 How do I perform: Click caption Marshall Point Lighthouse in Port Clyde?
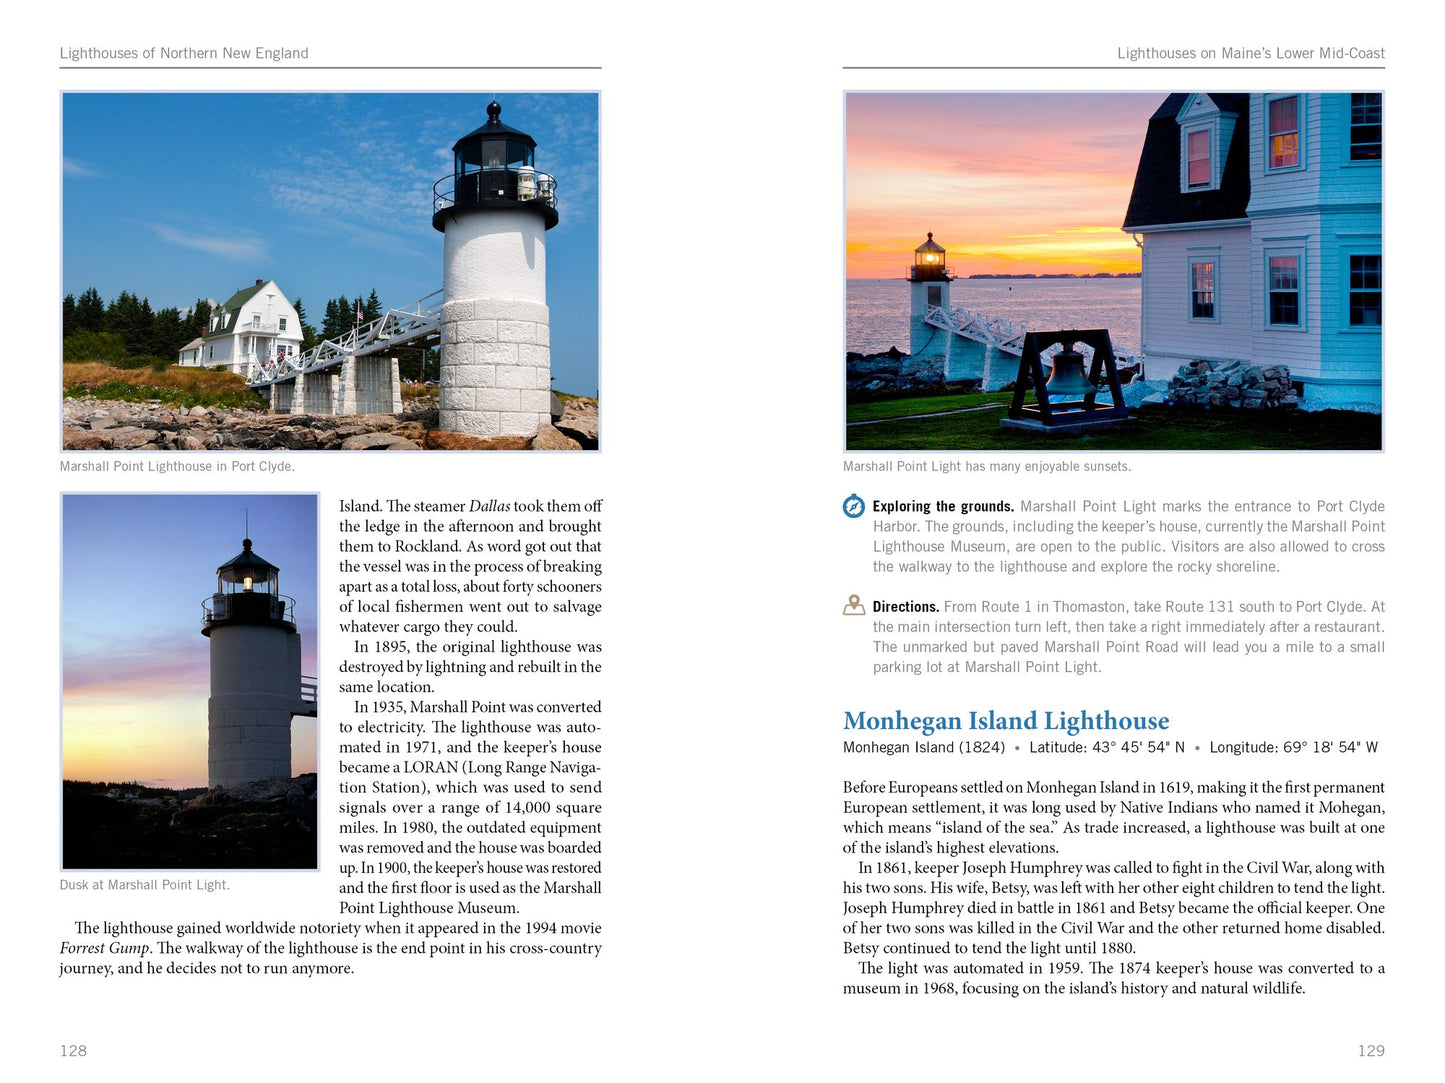[177, 466]
